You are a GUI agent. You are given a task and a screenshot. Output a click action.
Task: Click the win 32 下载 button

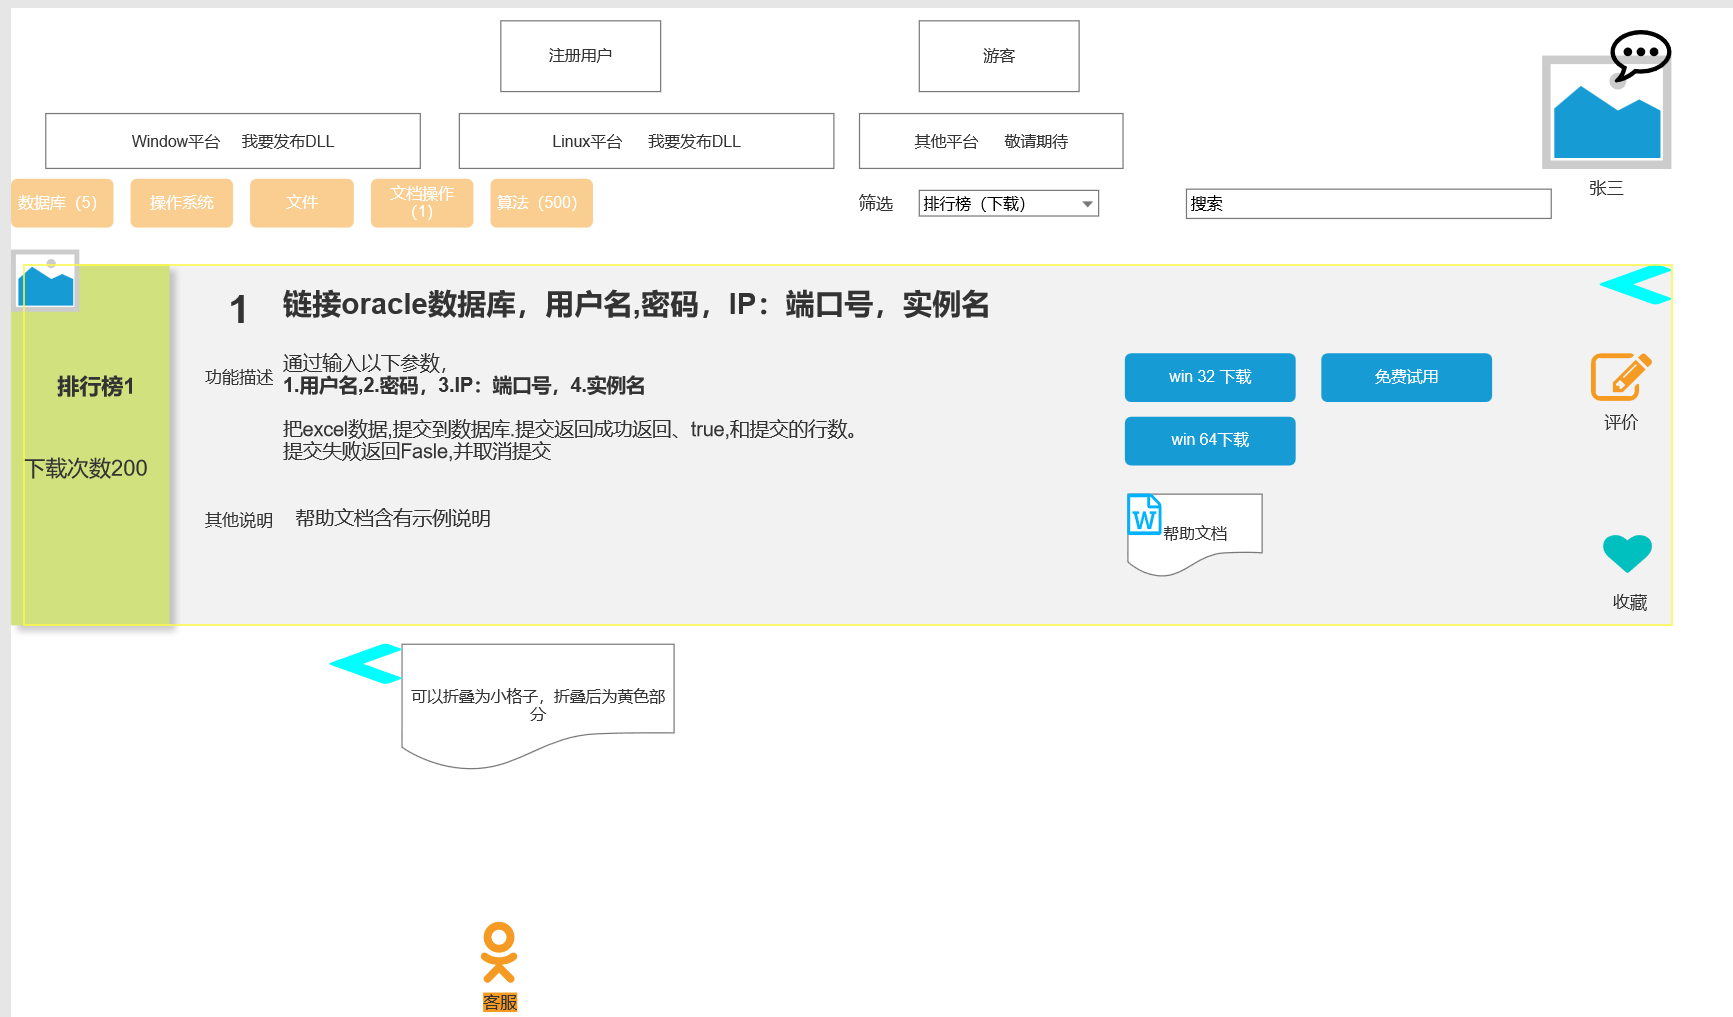coord(1210,377)
